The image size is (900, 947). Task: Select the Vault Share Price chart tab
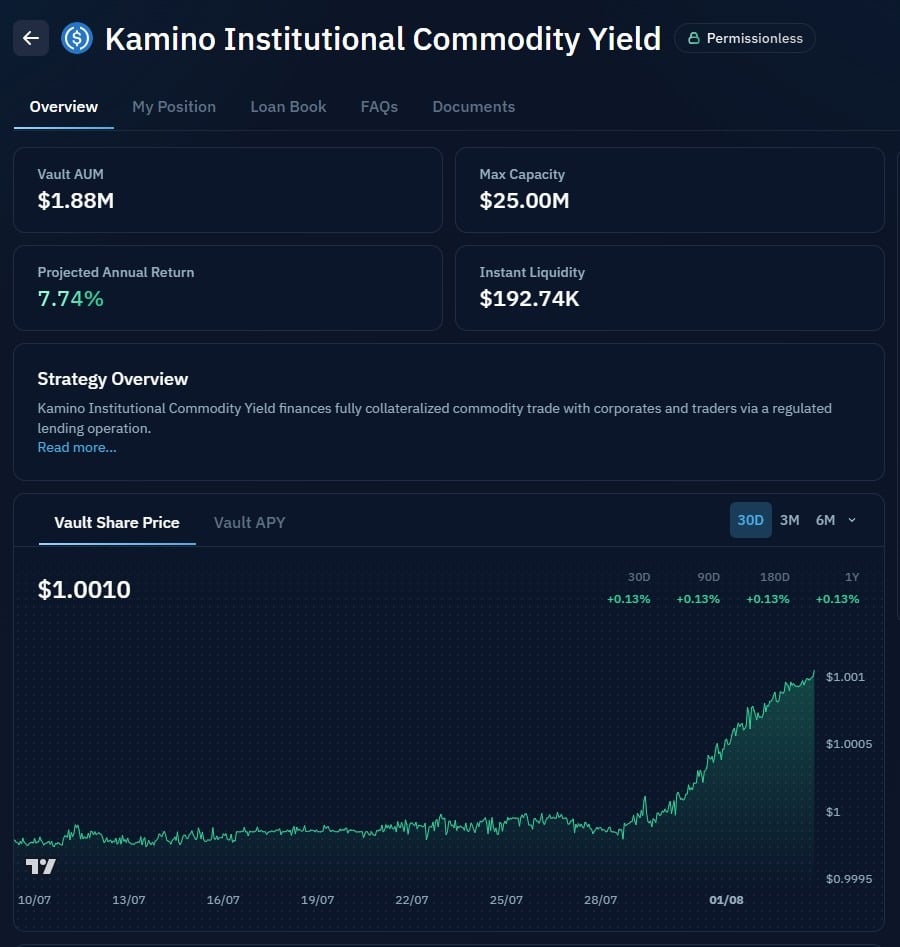tap(117, 522)
